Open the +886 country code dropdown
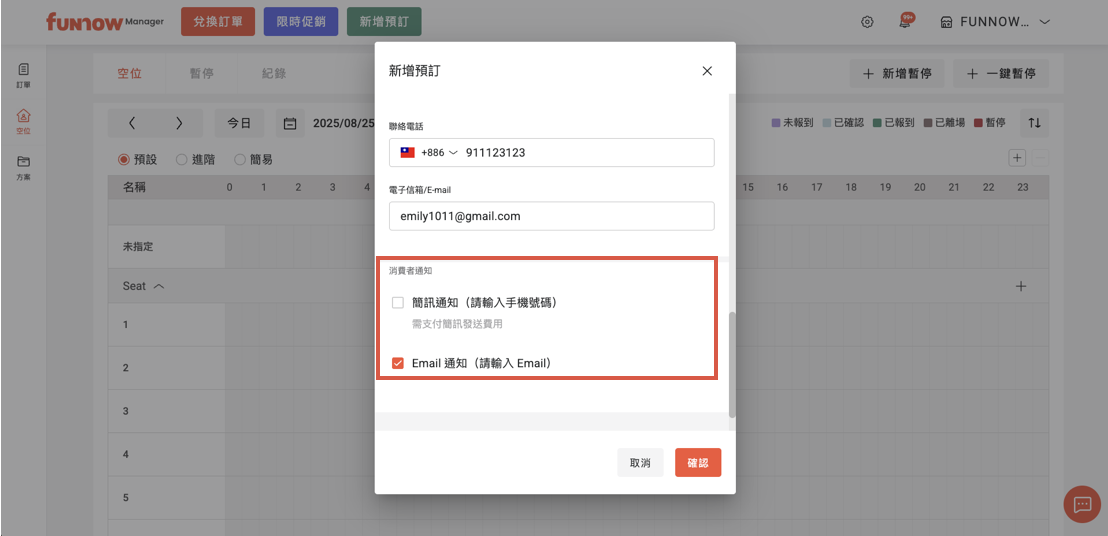This screenshot has width=1108, height=536. (x=429, y=153)
